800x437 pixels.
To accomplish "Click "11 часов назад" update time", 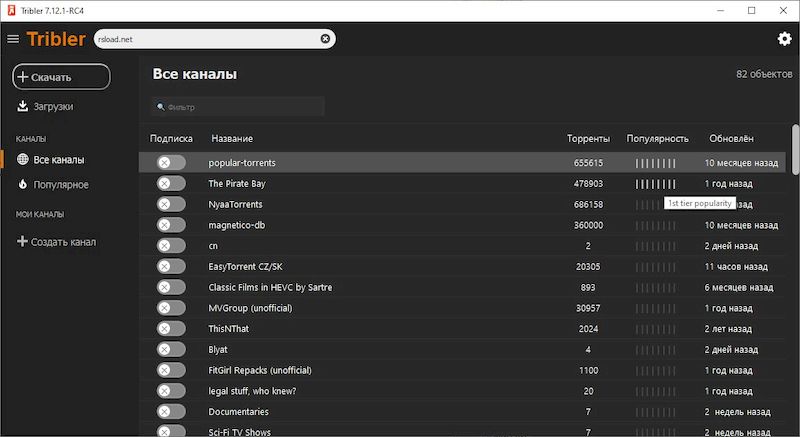I will (x=736, y=267).
